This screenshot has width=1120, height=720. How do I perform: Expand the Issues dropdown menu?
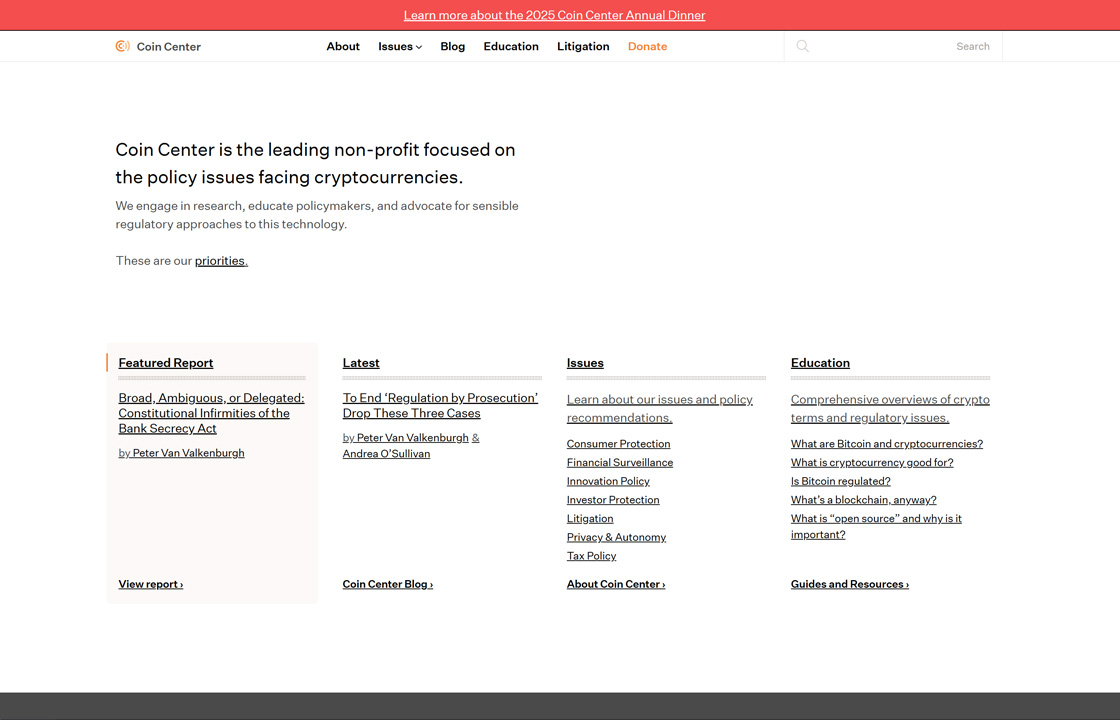(x=400, y=46)
